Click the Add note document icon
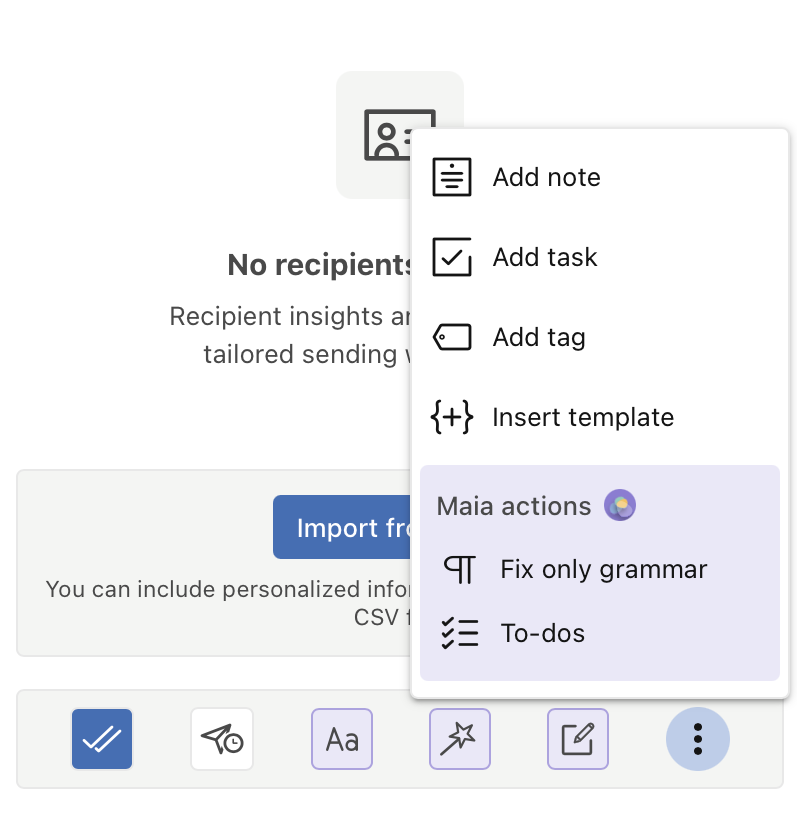The image size is (797, 820). [x=452, y=177]
